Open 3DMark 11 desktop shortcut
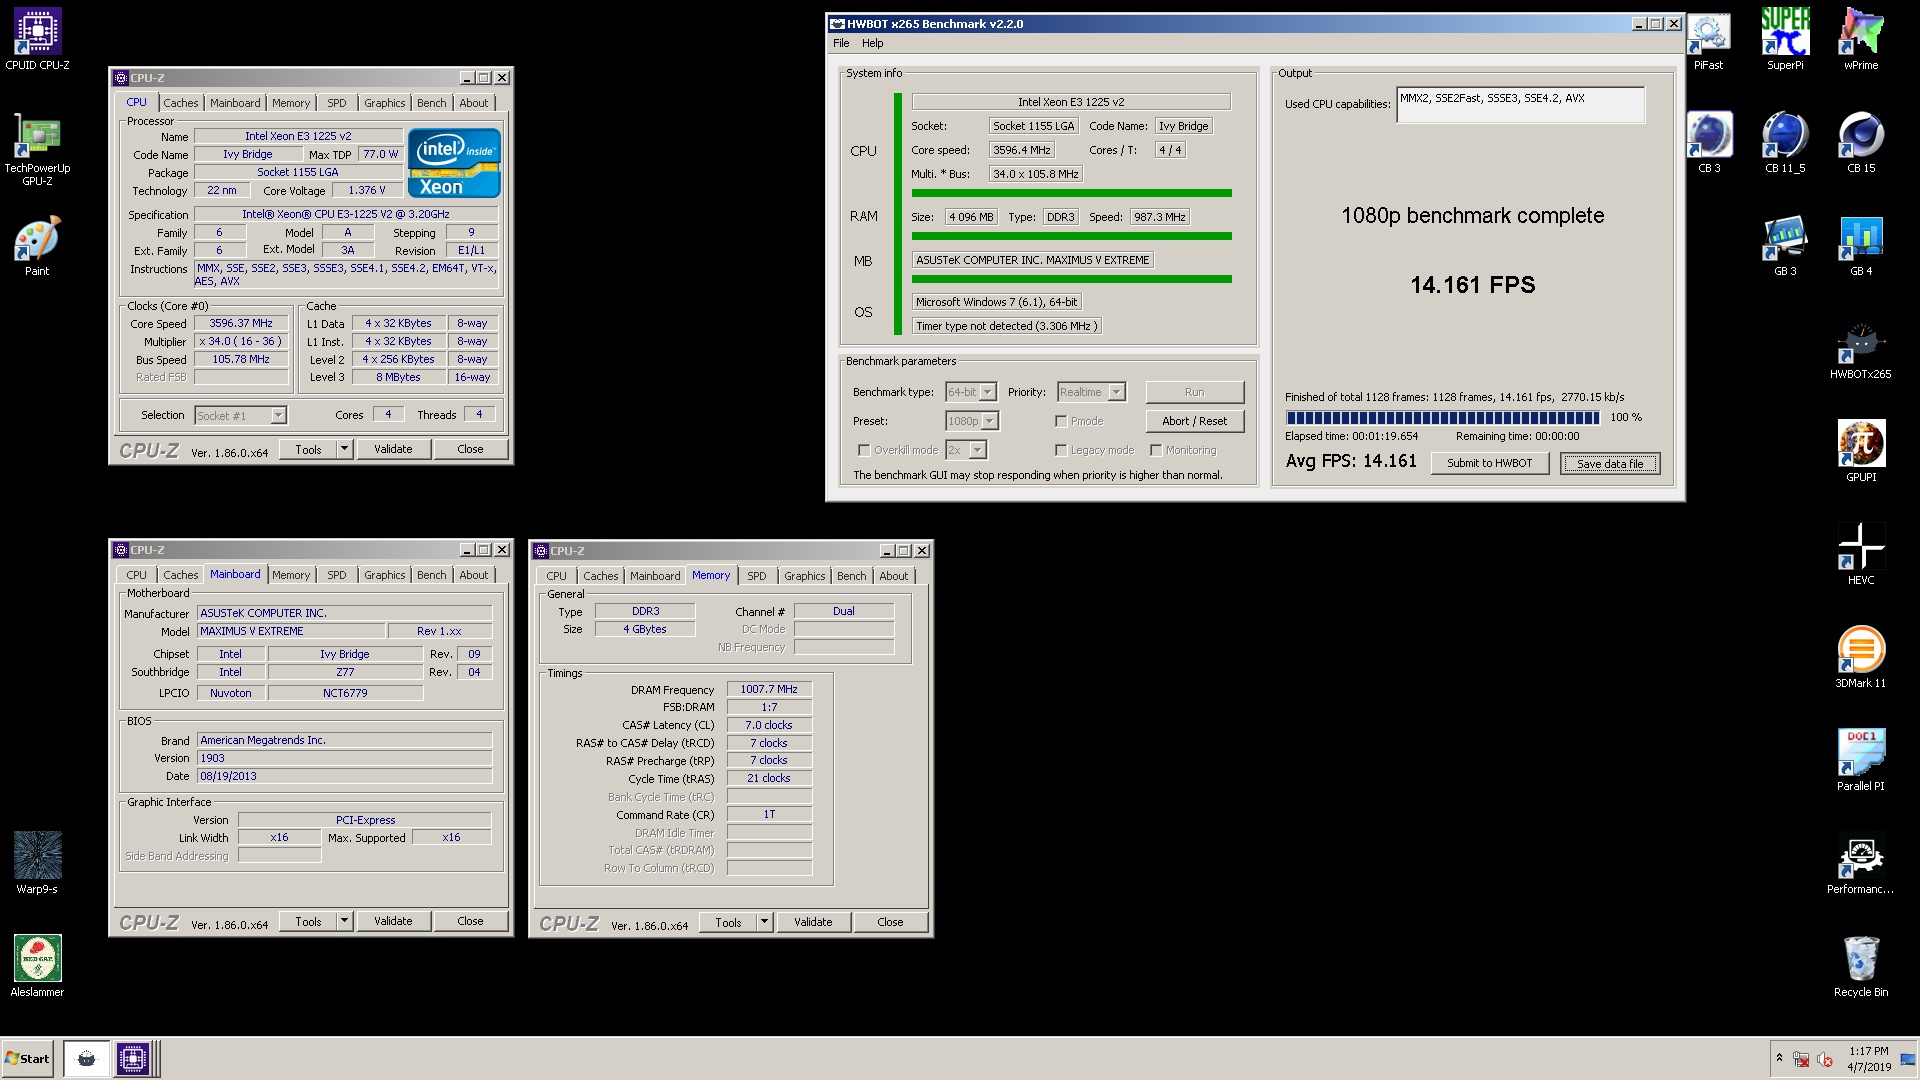This screenshot has height=1080, width=1920. click(1861, 658)
